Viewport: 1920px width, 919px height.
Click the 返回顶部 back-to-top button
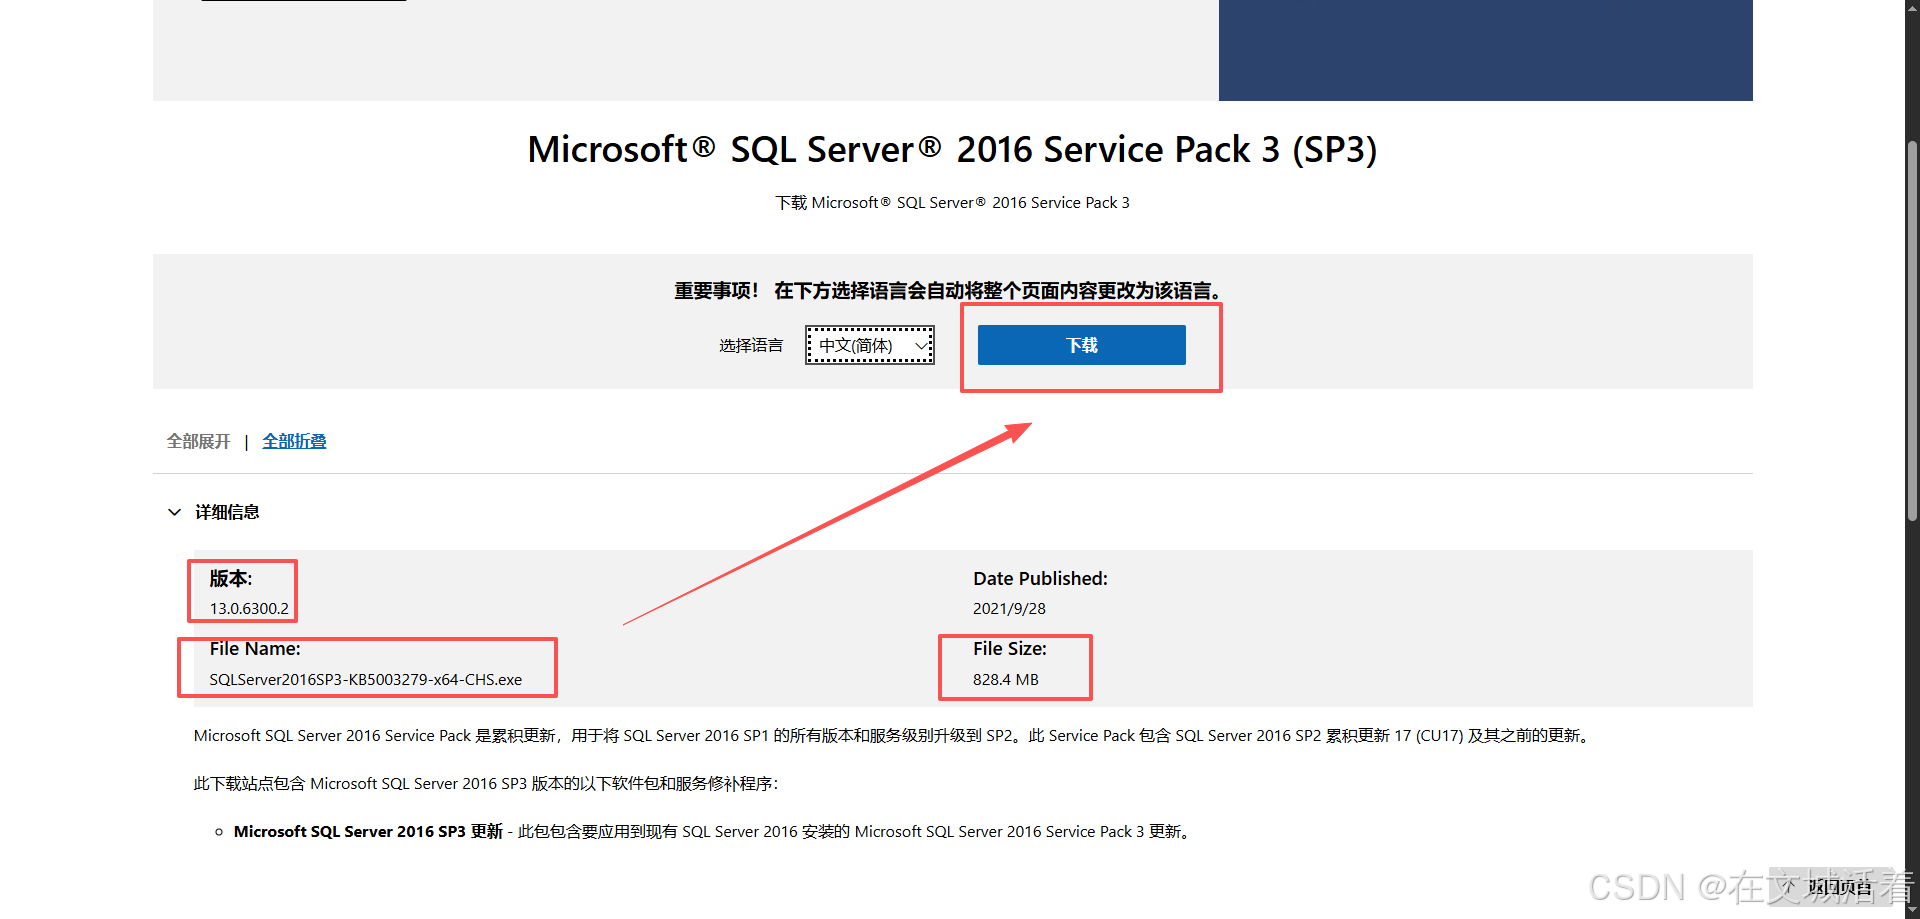point(1832,886)
